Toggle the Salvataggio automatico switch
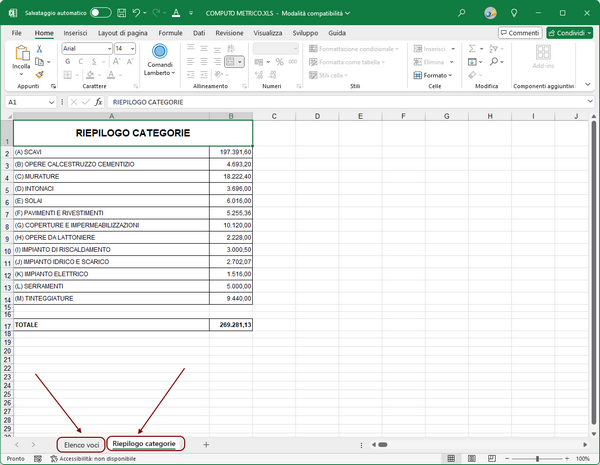This screenshot has width=600, height=465. coord(100,13)
